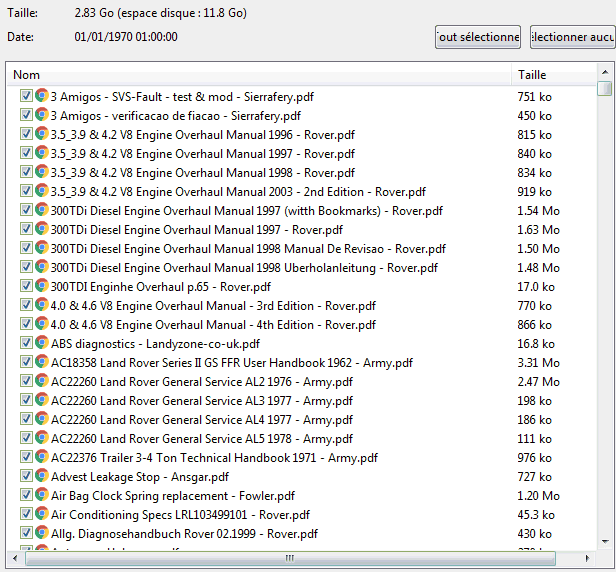Click the icon of AC22260 General Service AL2 1976
The image size is (616, 572).
(42, 381)
